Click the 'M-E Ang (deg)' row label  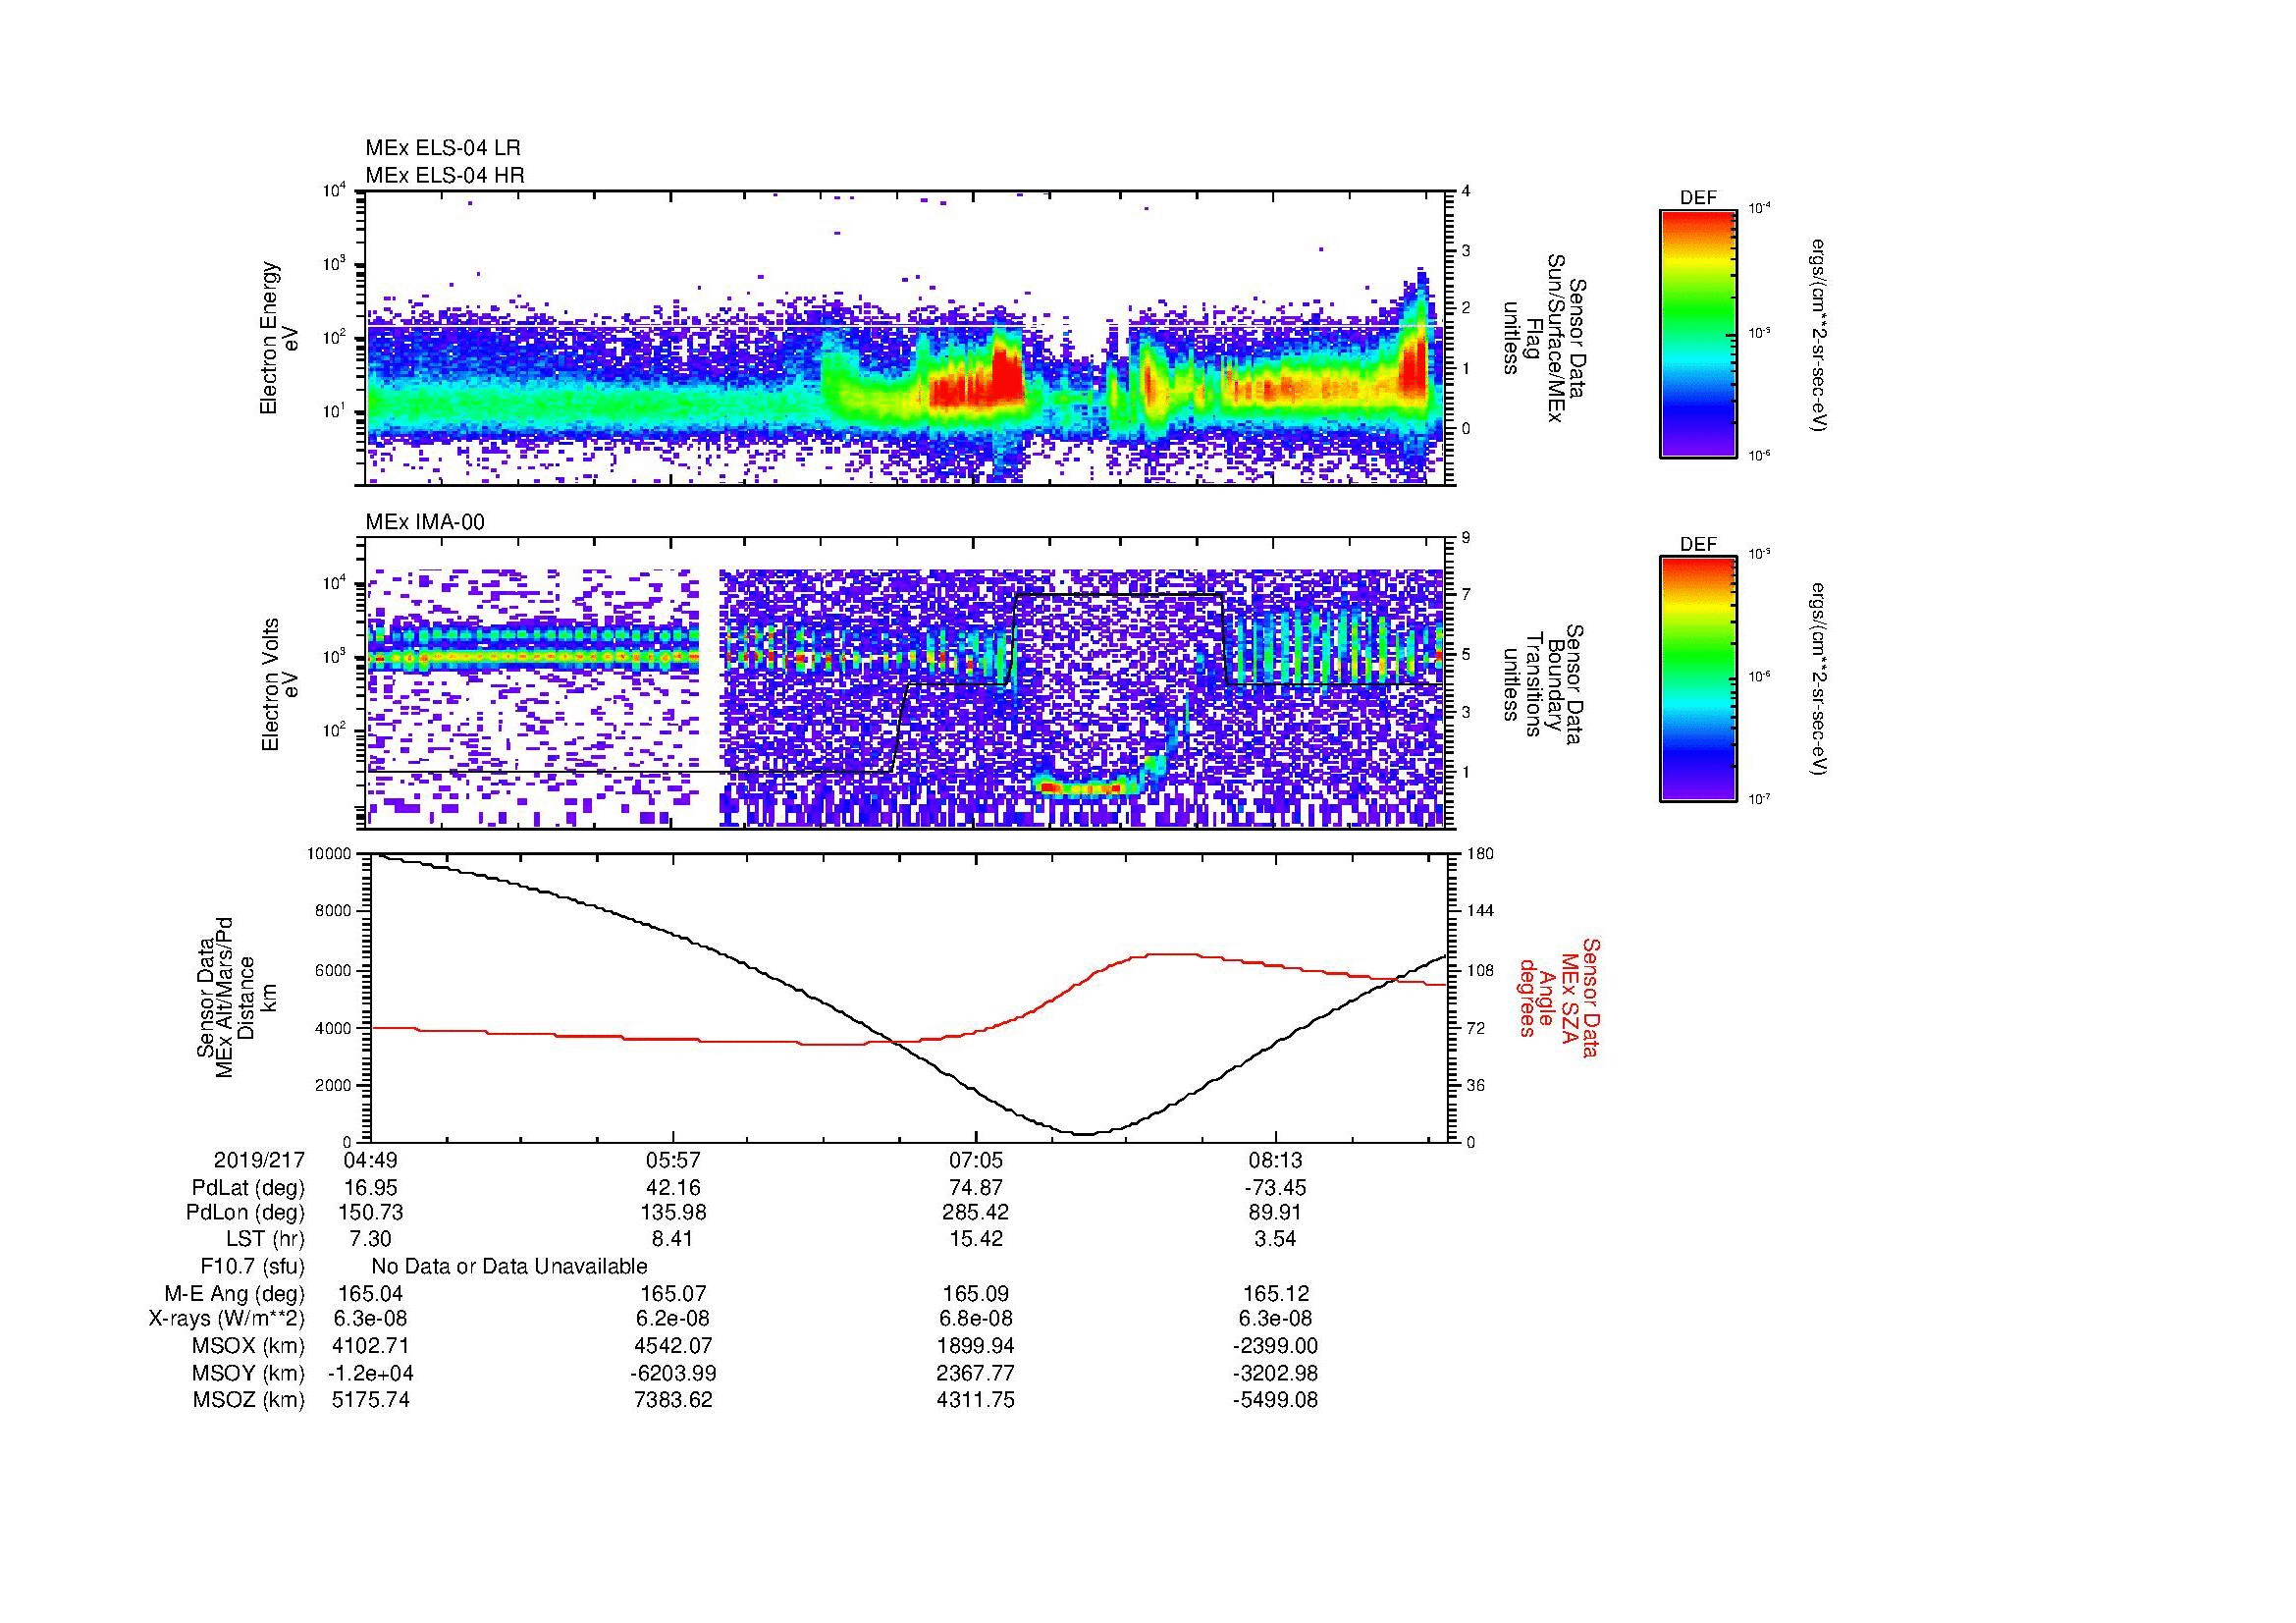pyautogui.click(x=235, y=1294)
